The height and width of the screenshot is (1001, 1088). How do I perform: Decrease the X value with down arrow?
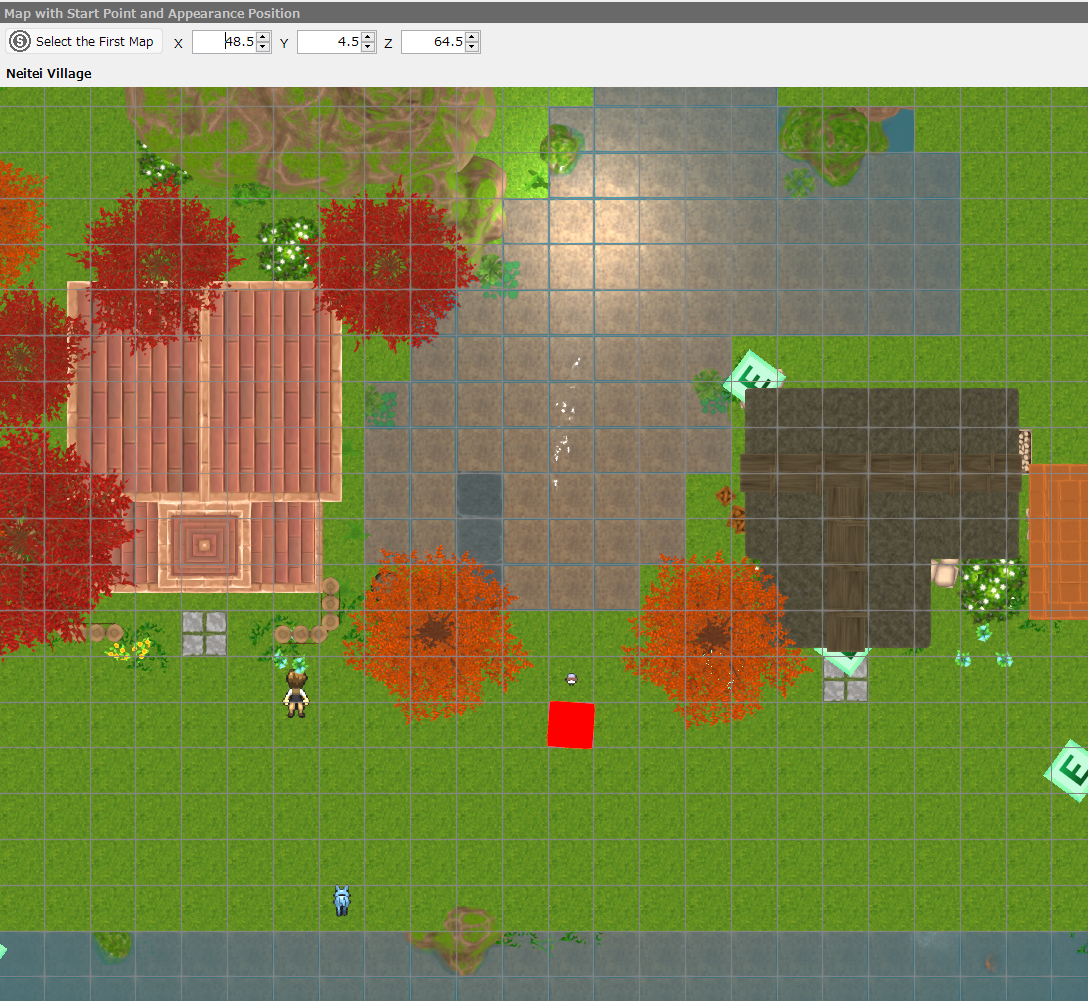(x=263, y=47)
